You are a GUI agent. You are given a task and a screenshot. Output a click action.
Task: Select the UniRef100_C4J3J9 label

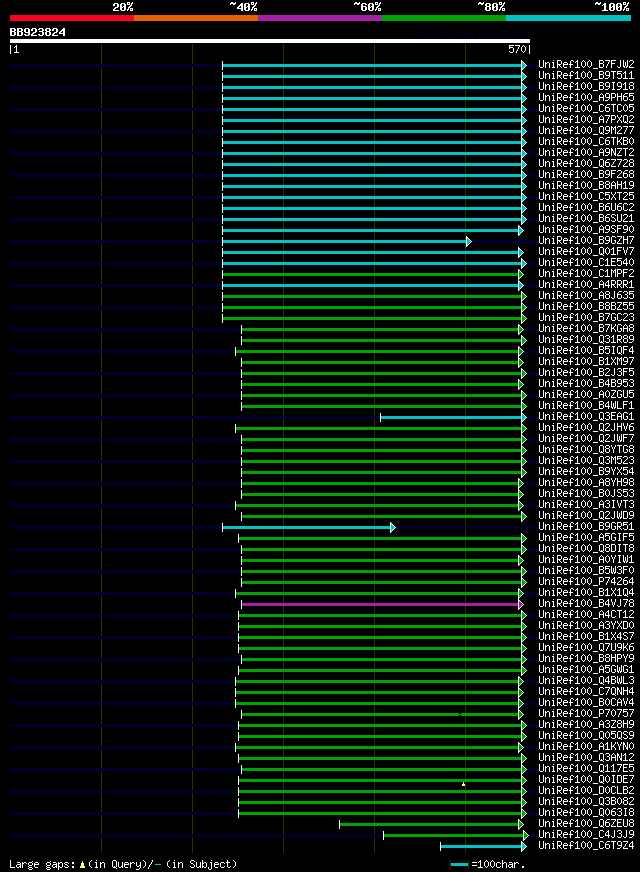(x=586, y=835)
